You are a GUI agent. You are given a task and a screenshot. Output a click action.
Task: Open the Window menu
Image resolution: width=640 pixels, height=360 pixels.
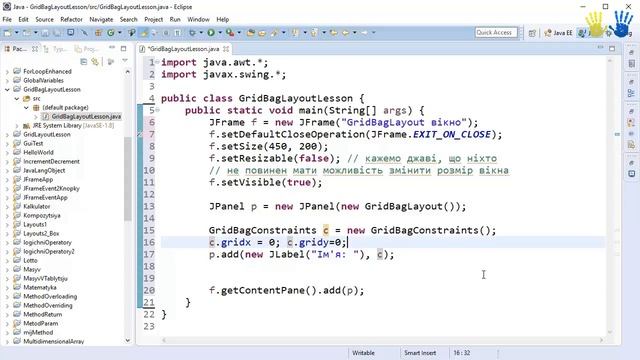(198, 19)
